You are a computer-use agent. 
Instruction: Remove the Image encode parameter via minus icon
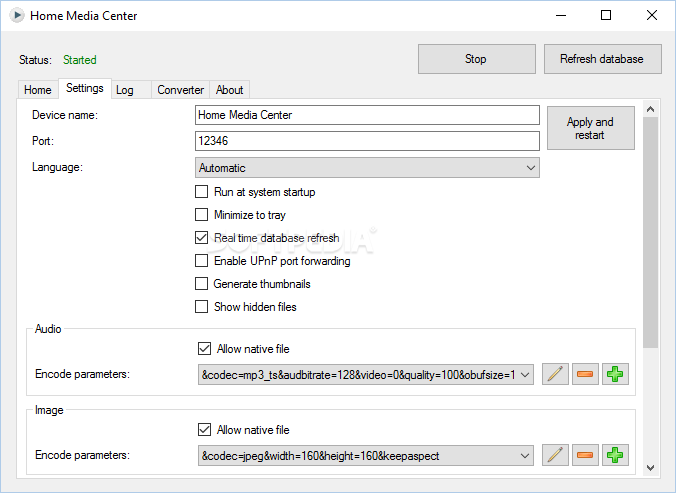click(x=586, y=455)
